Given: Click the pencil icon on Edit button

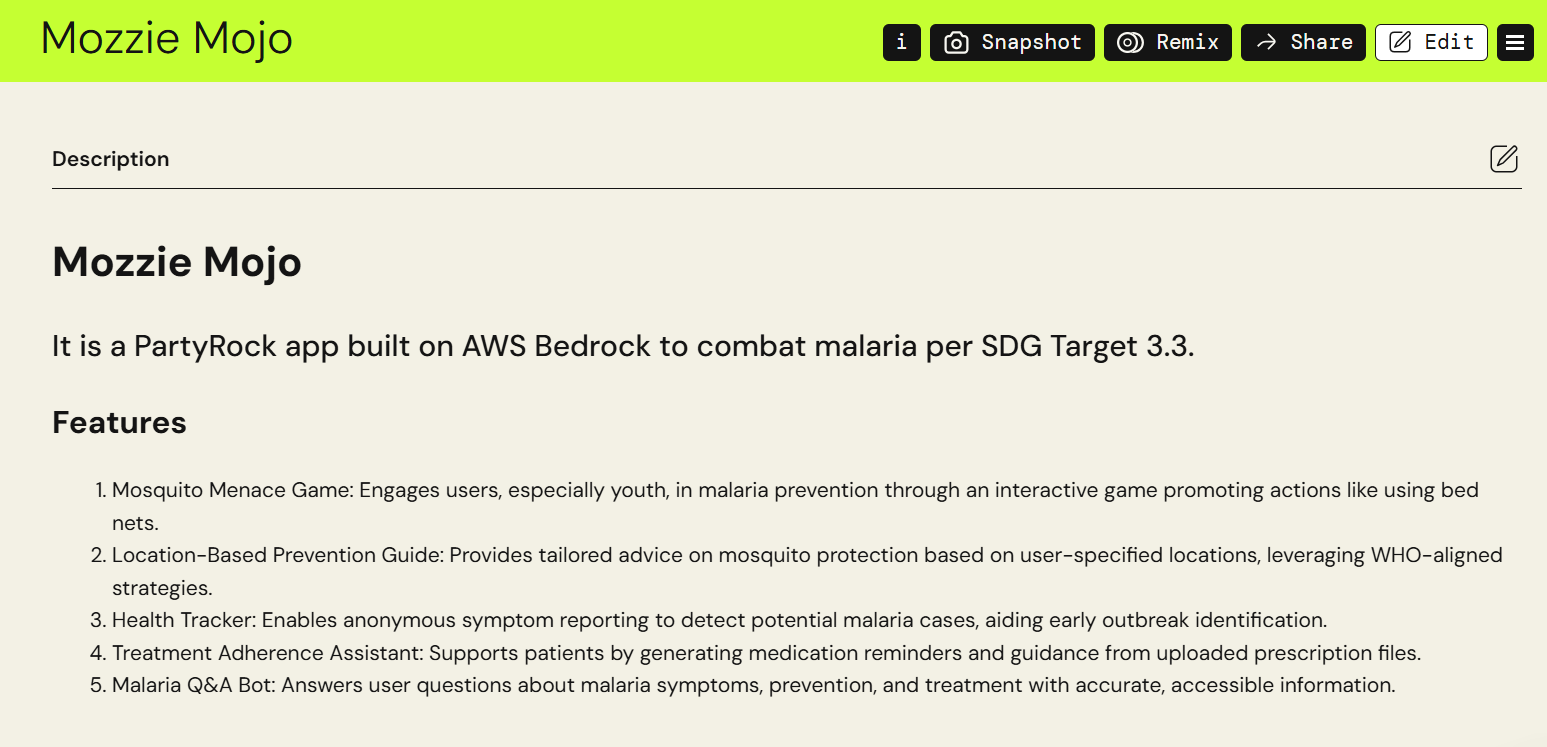Looking at the screenshot, I should tap(1402, 42).
